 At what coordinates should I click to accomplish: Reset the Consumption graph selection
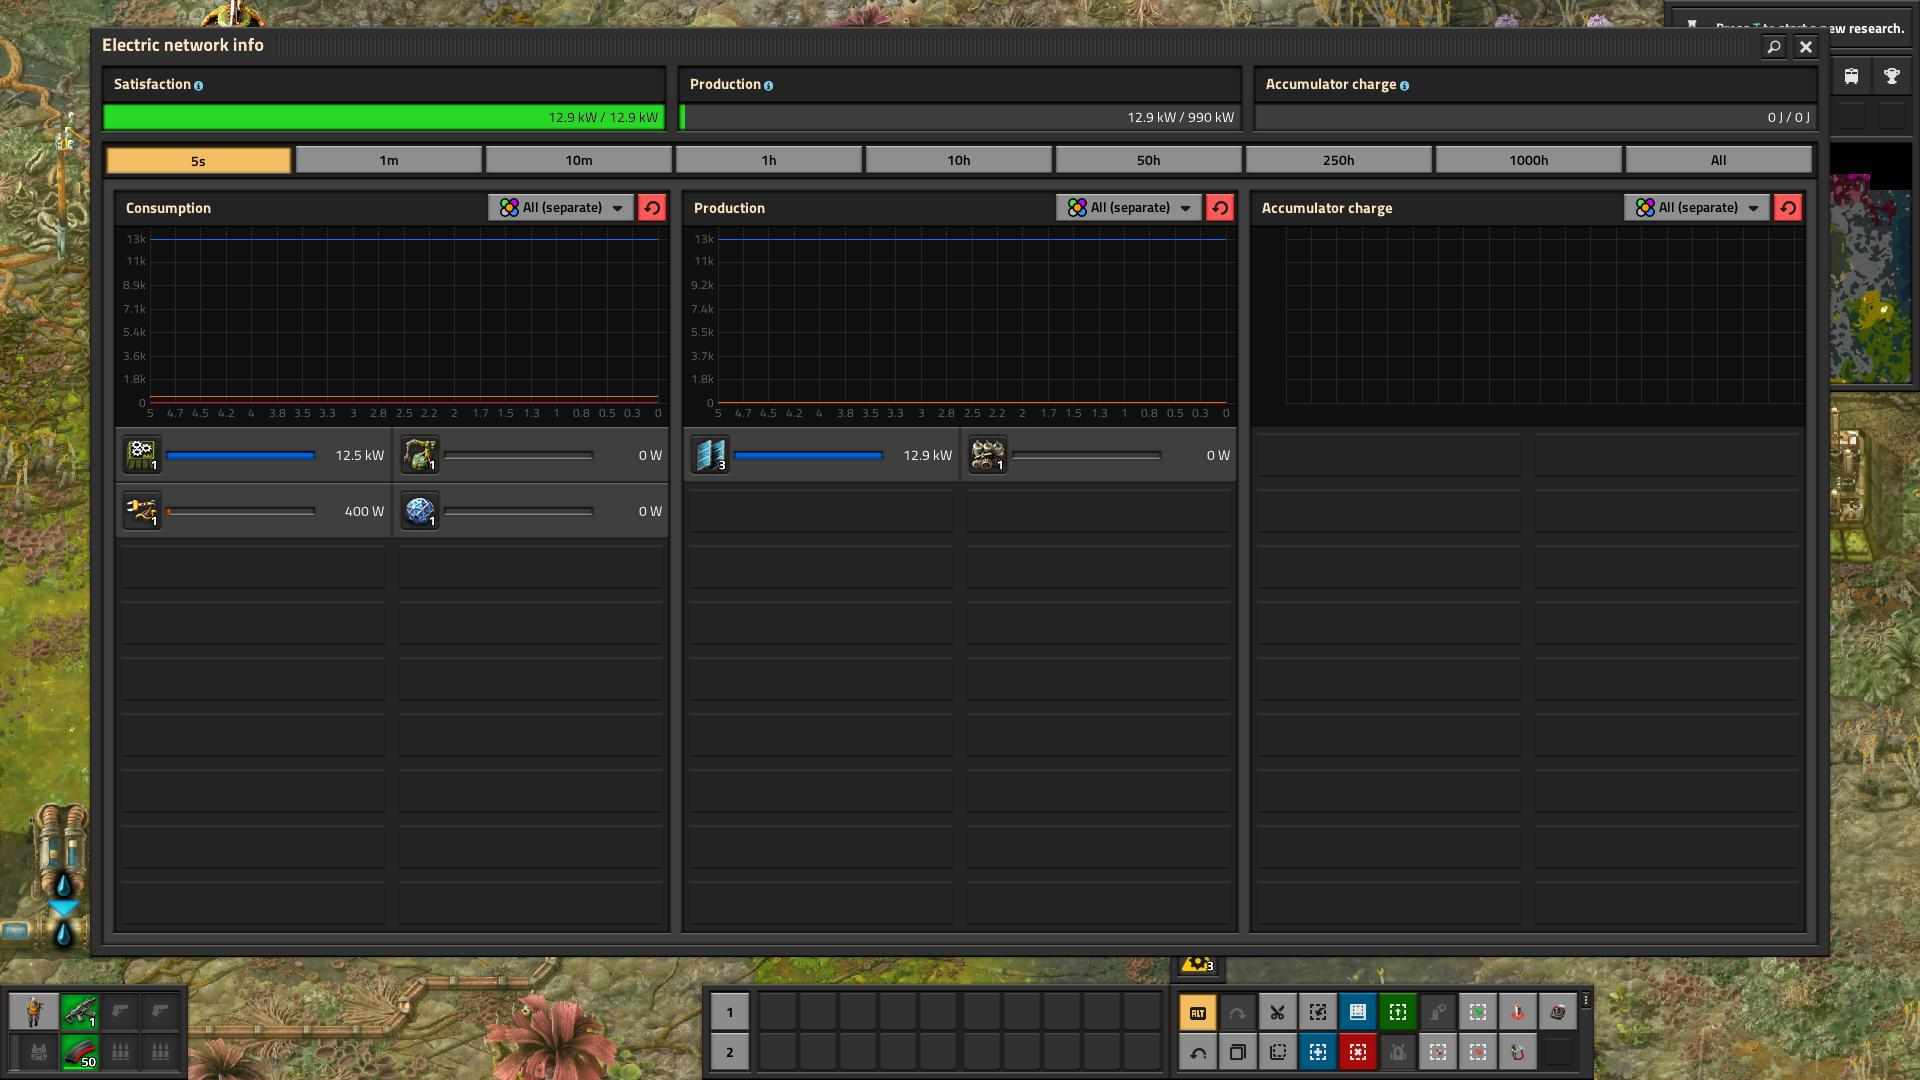point(652,207)
